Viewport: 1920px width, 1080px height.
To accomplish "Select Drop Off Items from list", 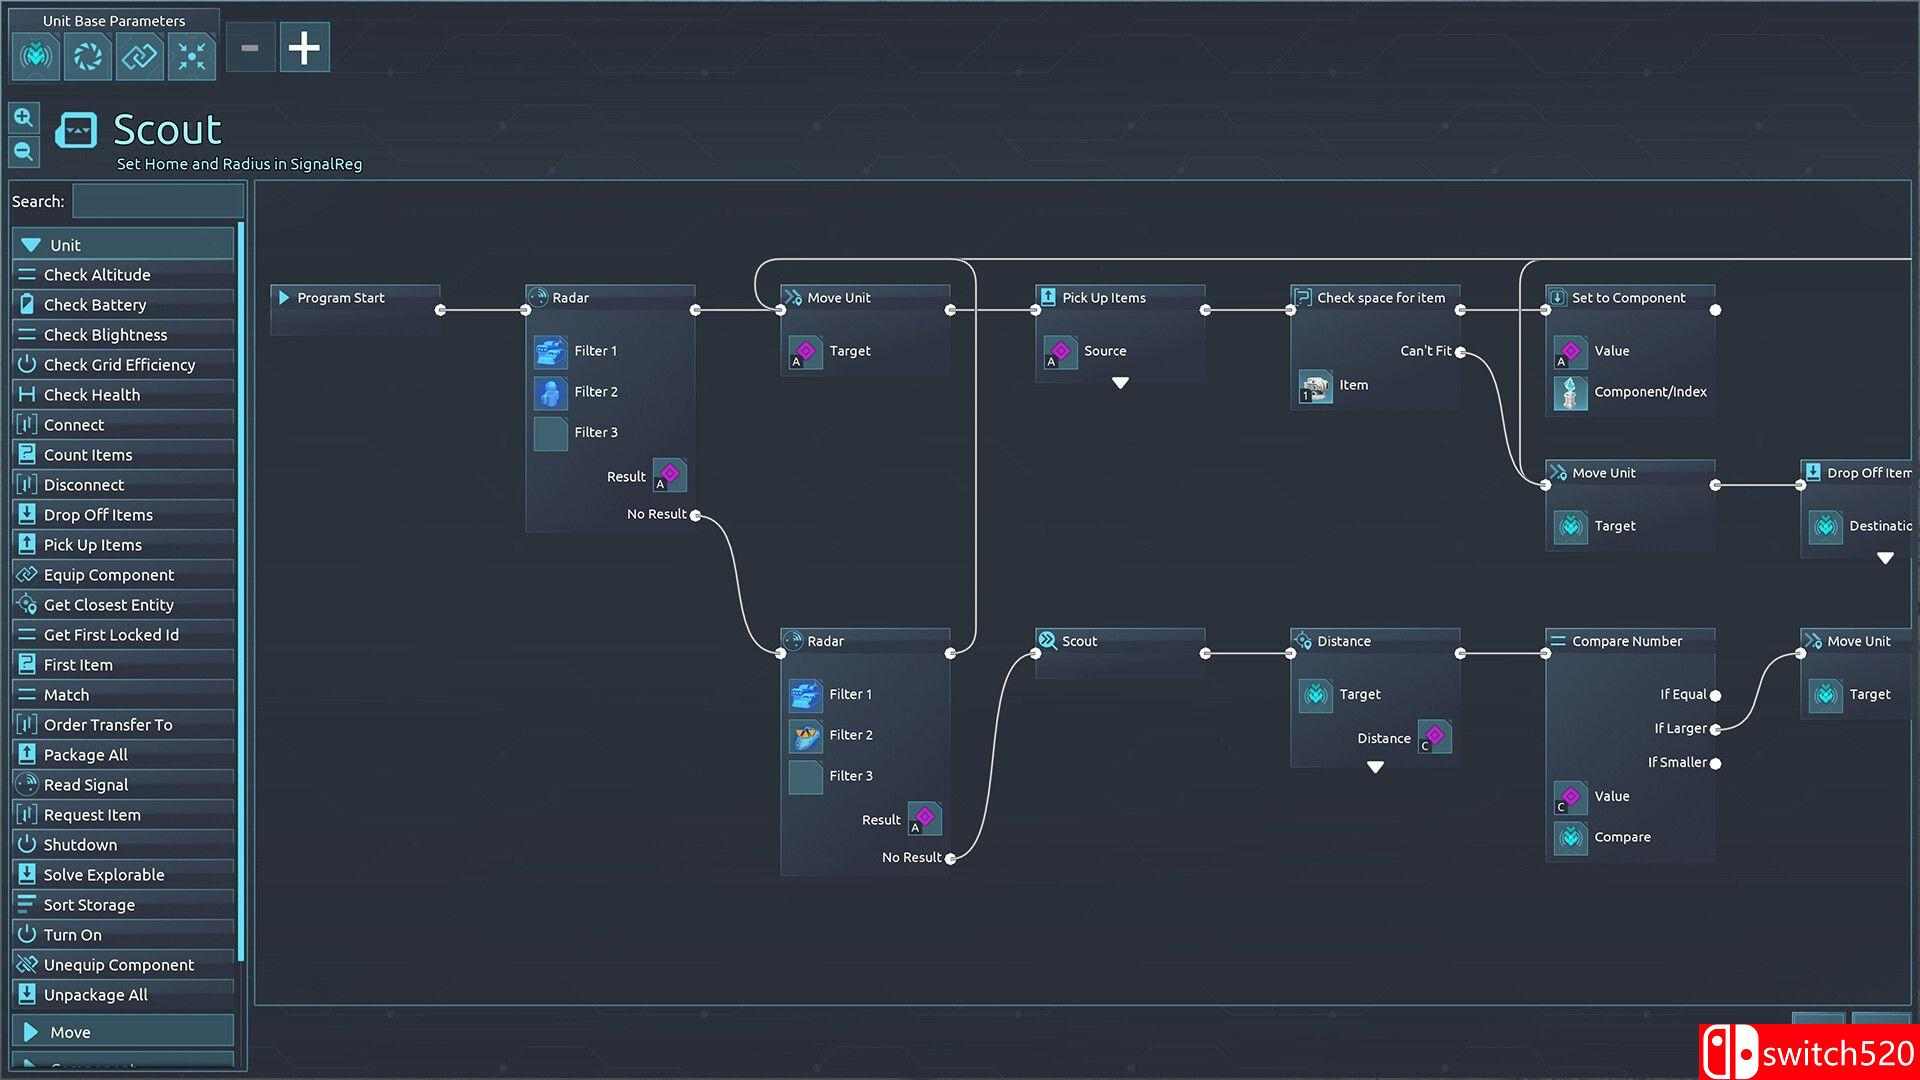I will point(123,514).
